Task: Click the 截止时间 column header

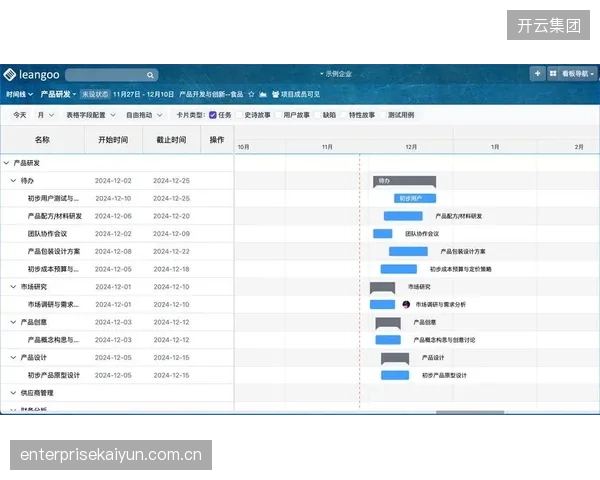Action: click(171, 140)
